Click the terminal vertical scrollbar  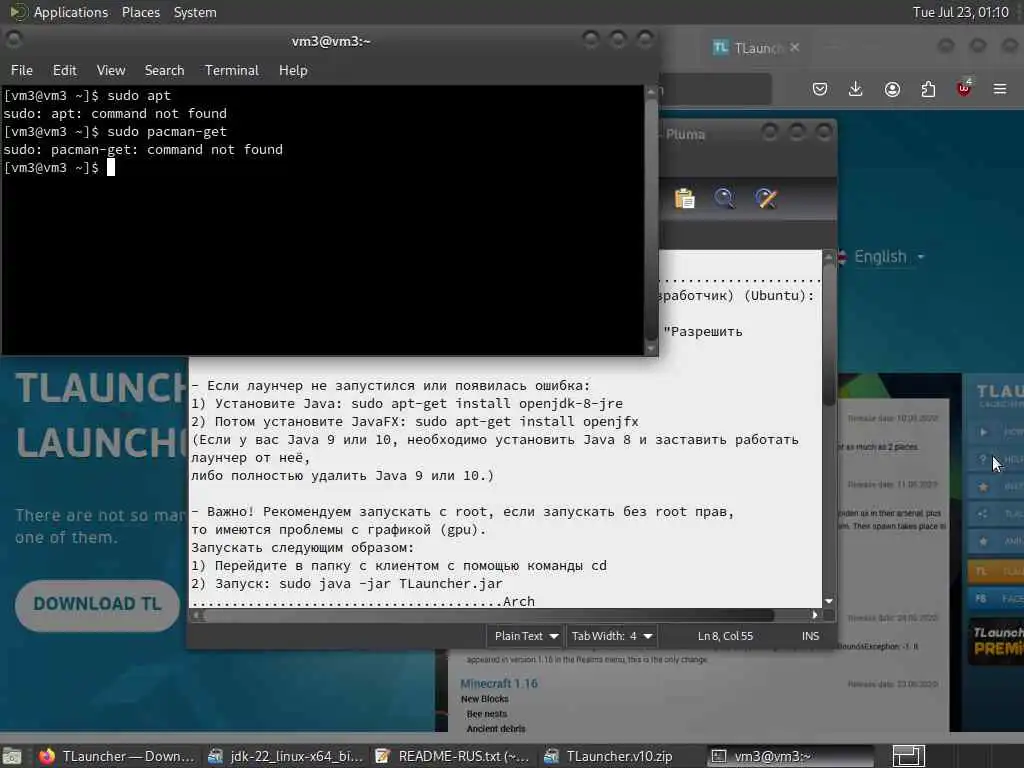(x=650, y=219)
